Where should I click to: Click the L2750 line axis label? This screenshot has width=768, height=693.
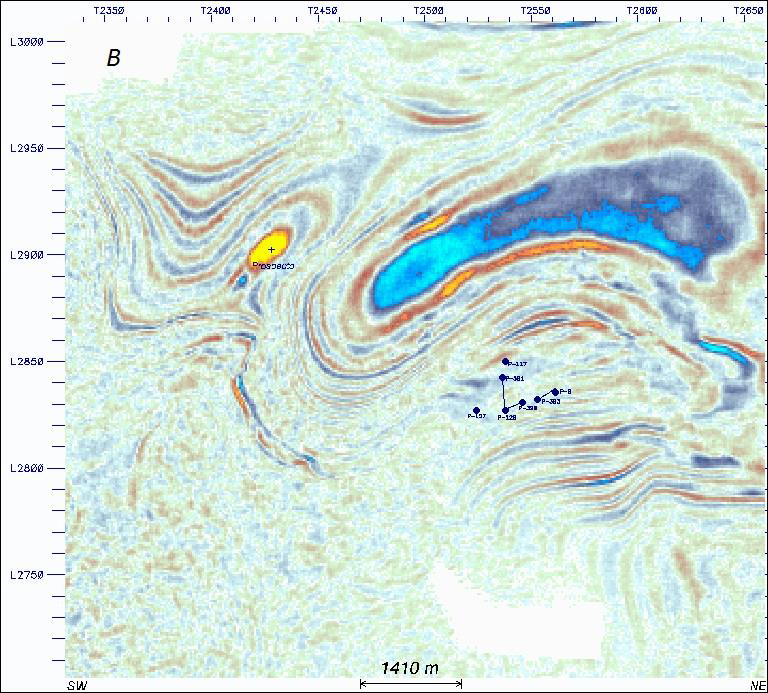pos(27,574)
